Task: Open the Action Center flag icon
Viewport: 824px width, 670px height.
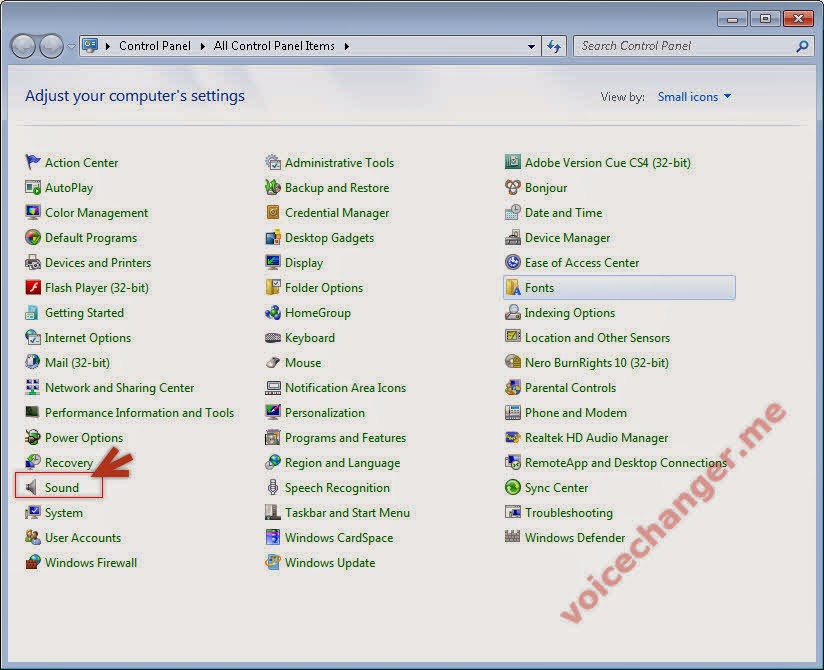Action: (33, 162)
